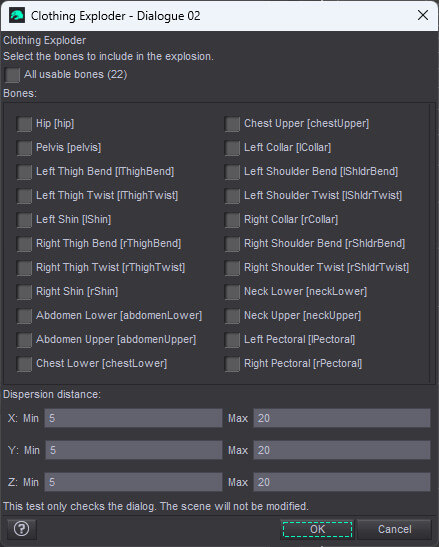The image size is (439, 547).
Task: Select Left Shoulder Twist checkbox
Action: click(x=232, y=196)
